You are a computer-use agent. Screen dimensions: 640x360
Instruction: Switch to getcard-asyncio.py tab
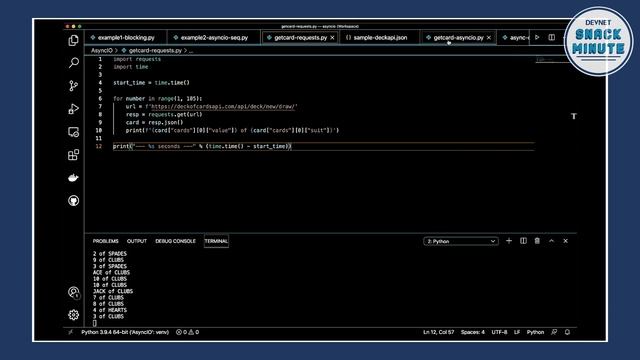tap(458, 38)
